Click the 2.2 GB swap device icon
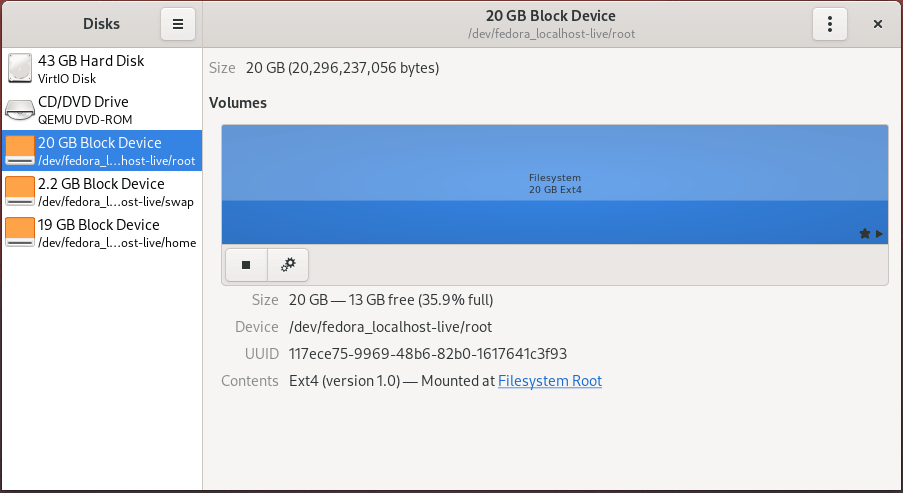This screenshot has height=493, width=903. (x=20, y=191)
